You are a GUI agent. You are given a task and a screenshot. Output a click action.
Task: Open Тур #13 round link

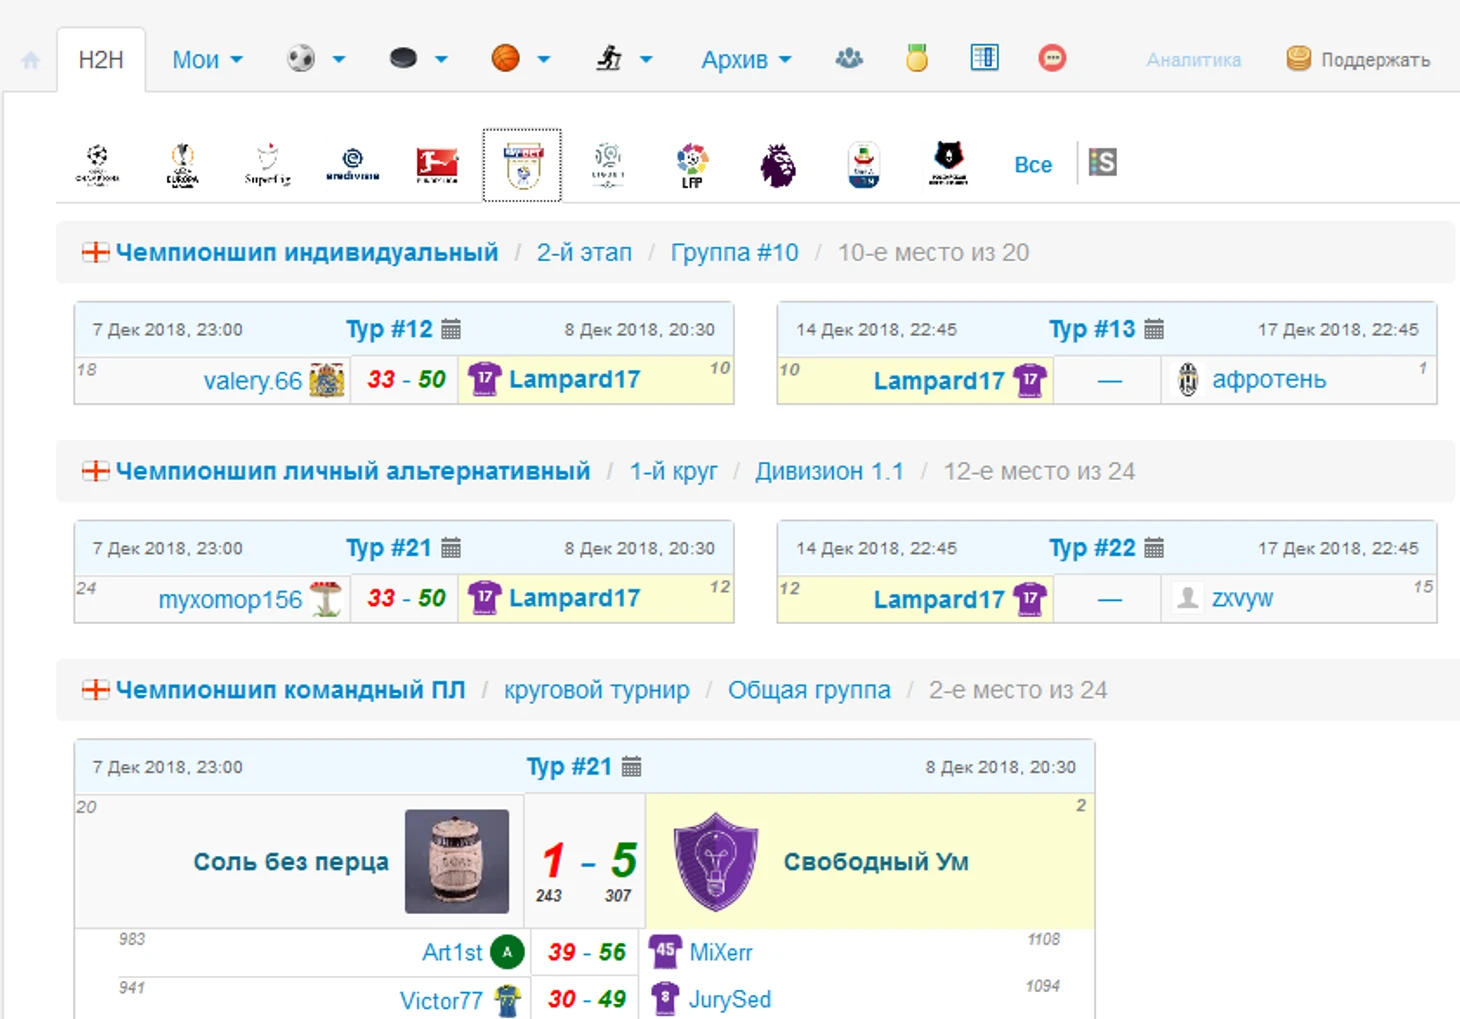(x=1092, y=329)
